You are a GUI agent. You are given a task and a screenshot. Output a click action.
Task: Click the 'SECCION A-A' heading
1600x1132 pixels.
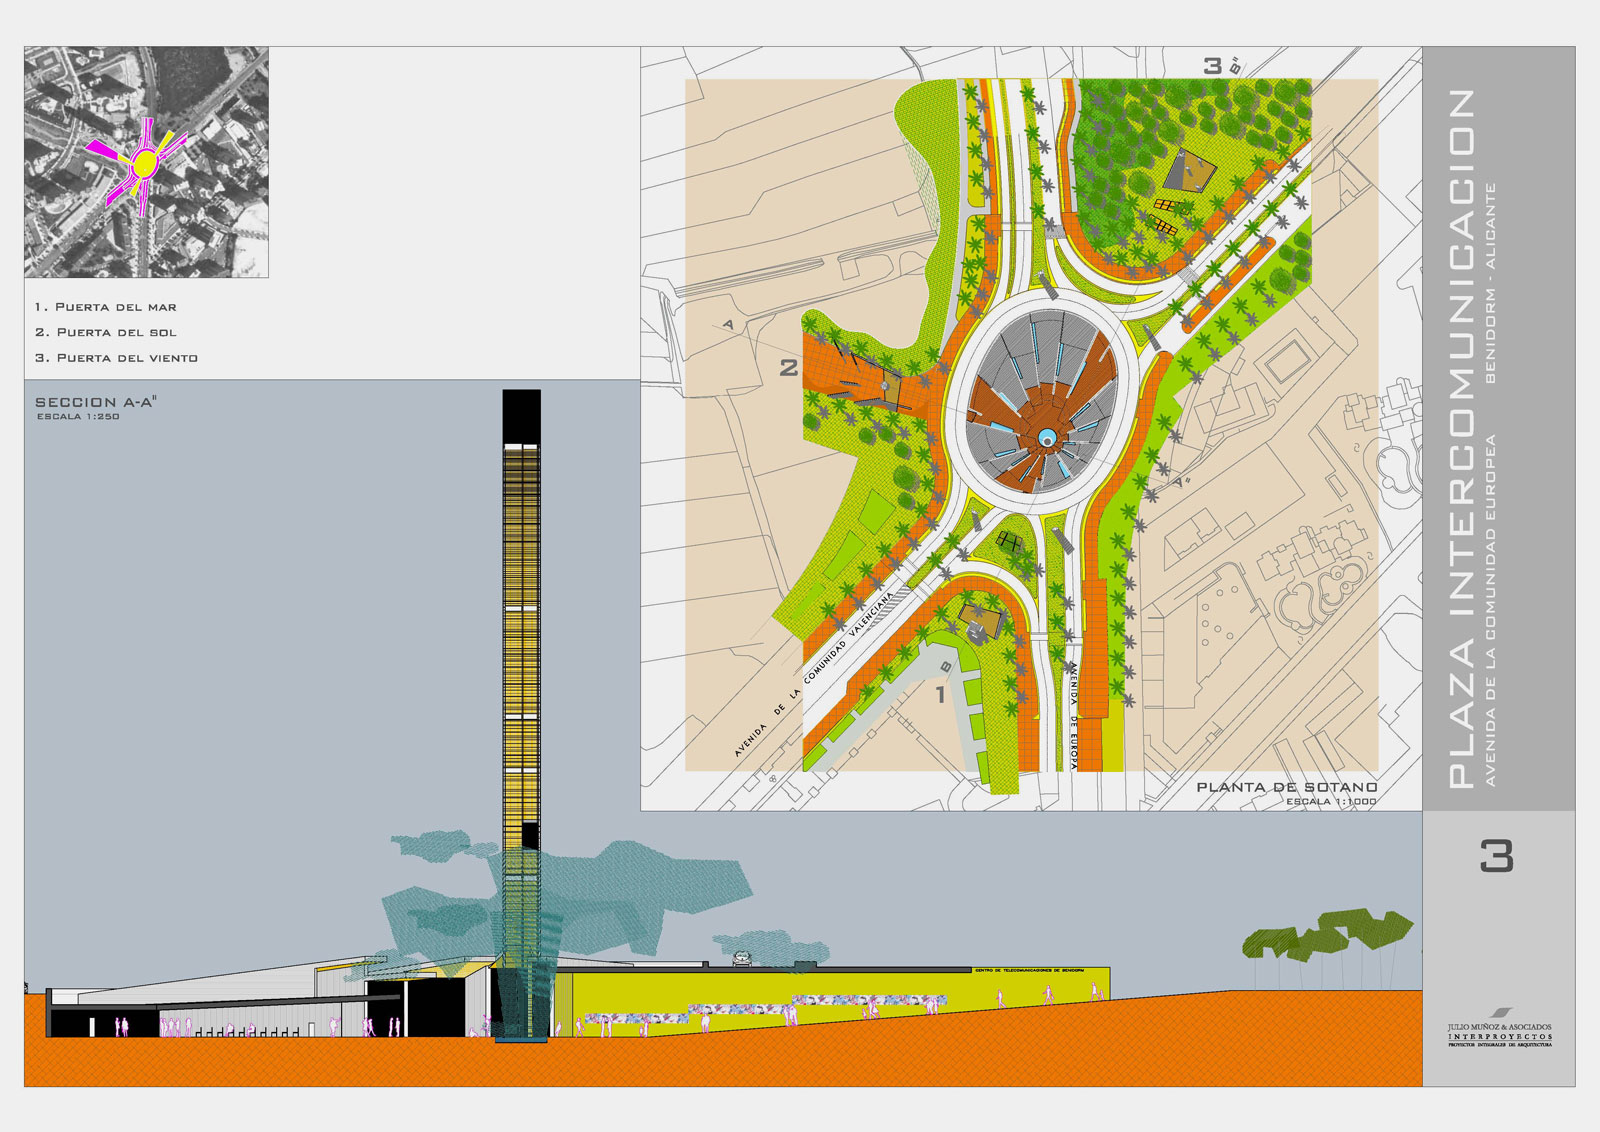(96, 402)
